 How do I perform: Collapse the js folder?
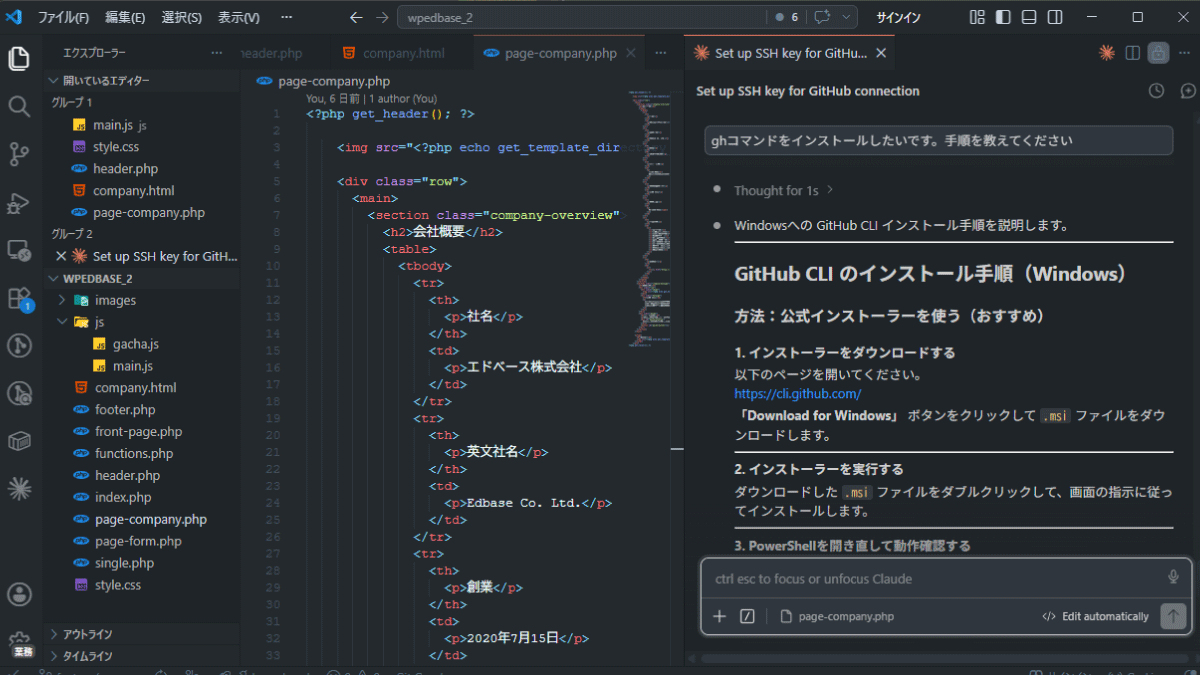coord(141,322)
